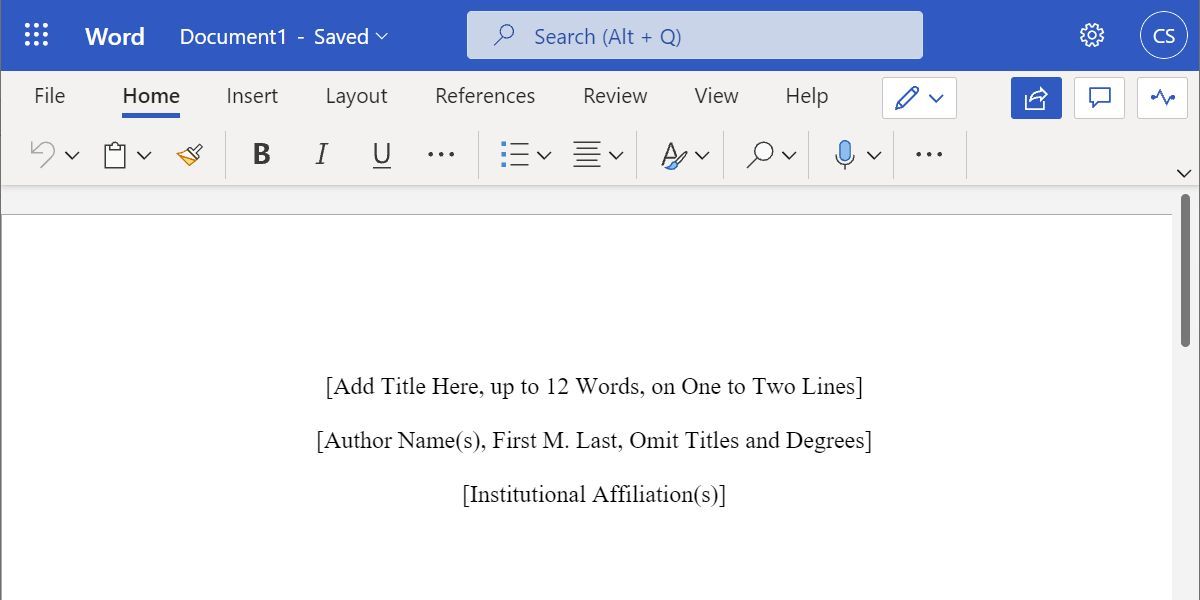Click the Word app name link
Screen dimensions: 1200x600
[115, 36]
